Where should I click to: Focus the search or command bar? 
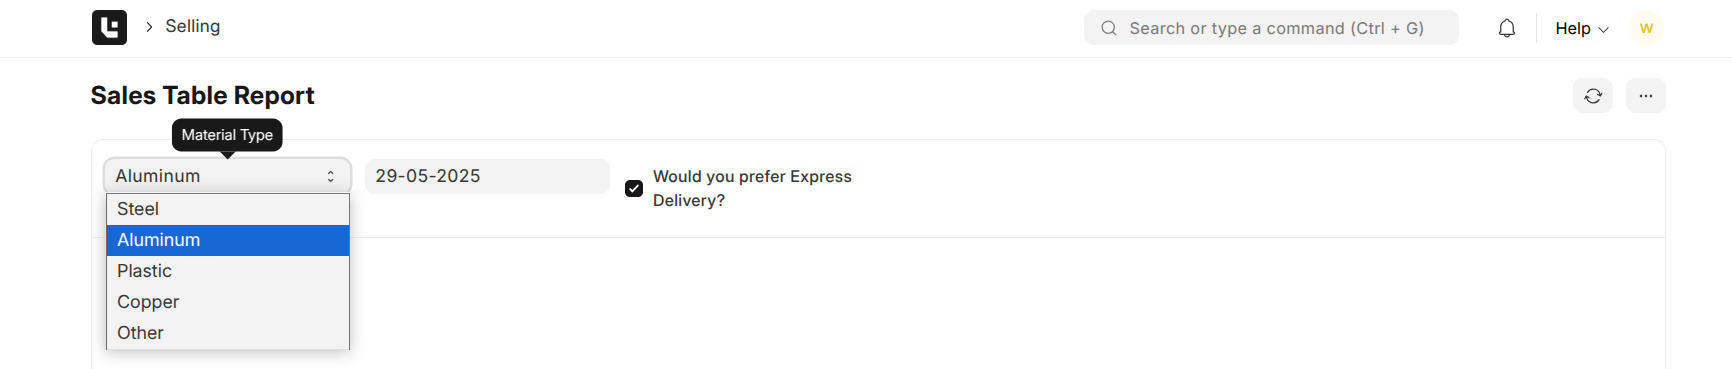pyautogui.click(x=1271, y=28)
